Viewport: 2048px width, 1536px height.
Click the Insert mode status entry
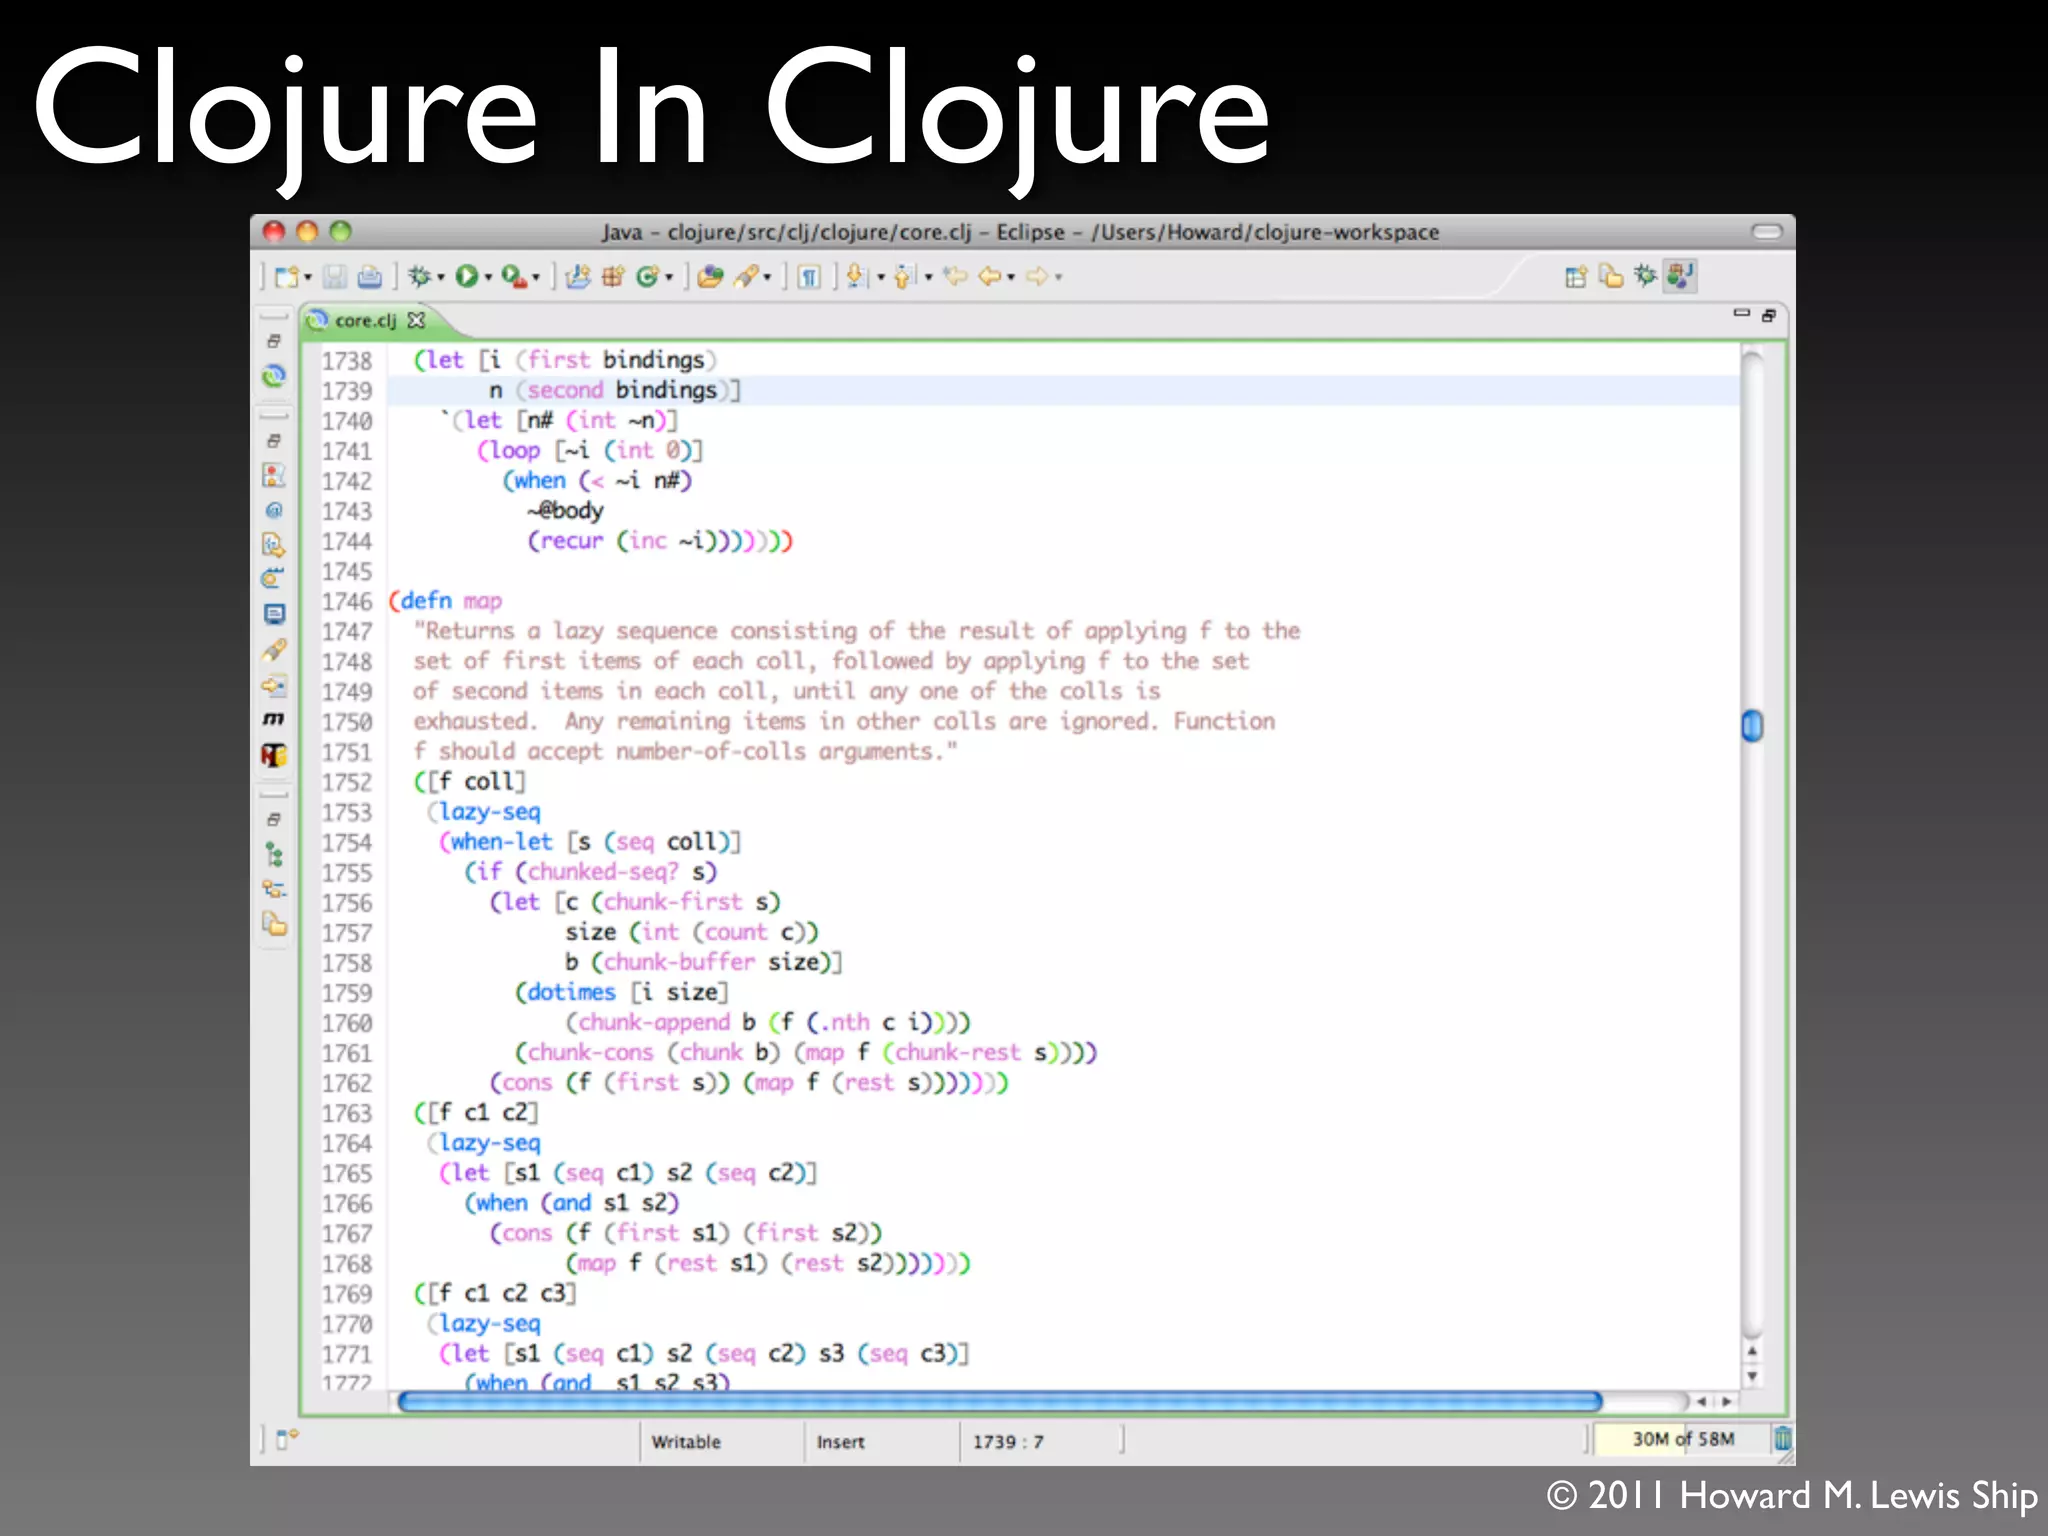[840, 1442]
